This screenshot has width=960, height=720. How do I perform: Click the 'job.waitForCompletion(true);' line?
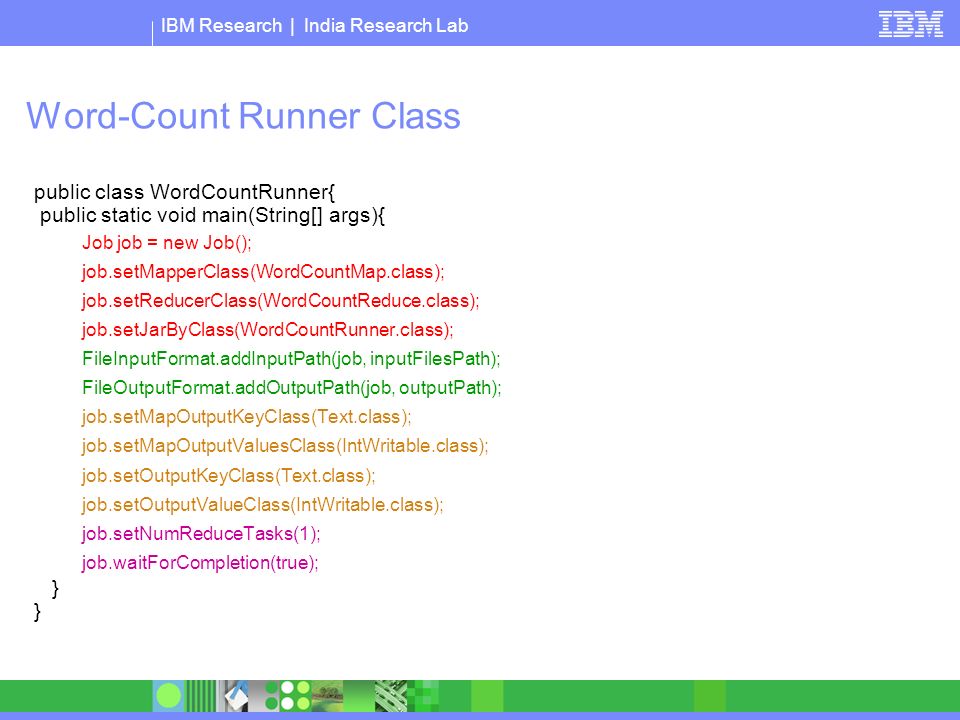pos(200,563)
